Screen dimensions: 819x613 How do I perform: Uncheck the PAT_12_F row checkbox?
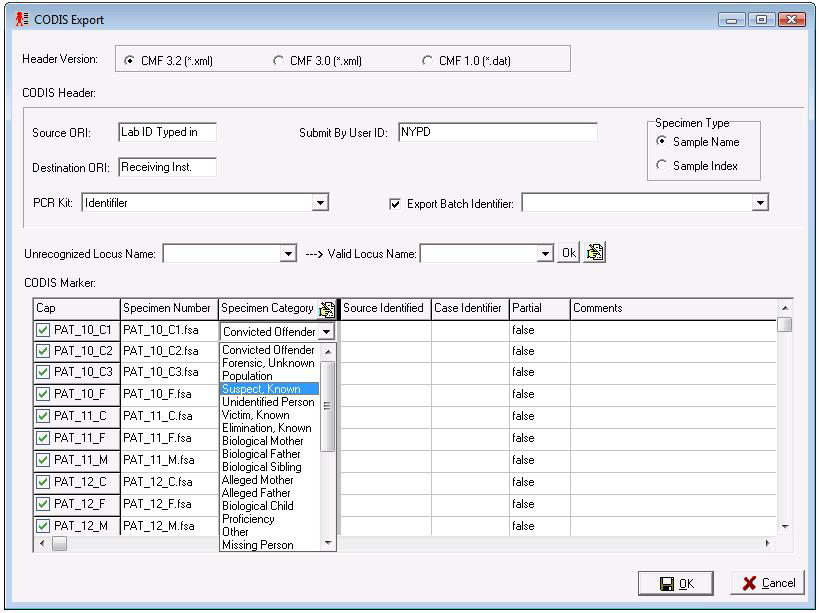(x=43, y=504)
